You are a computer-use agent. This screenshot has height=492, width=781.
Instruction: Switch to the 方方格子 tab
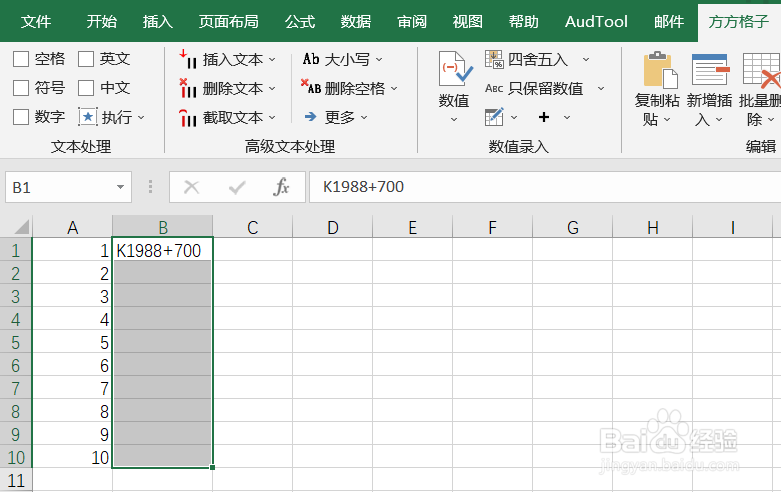click(x=739, y=21)
